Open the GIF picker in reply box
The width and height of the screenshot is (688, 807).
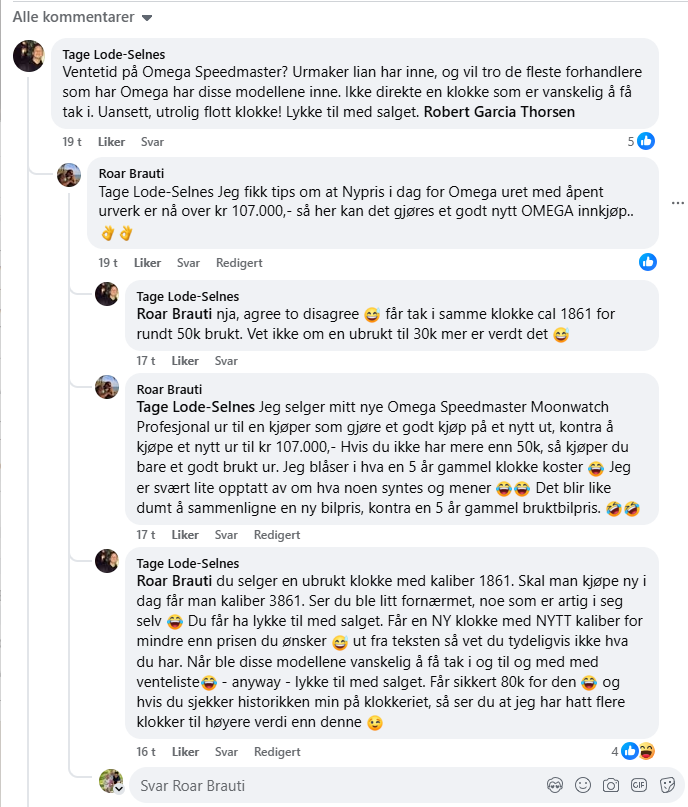click(x=637, y=785)
